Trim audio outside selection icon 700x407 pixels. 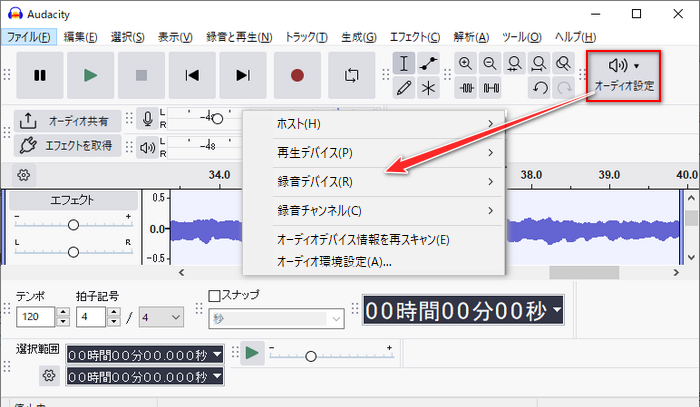coord(467,88)
